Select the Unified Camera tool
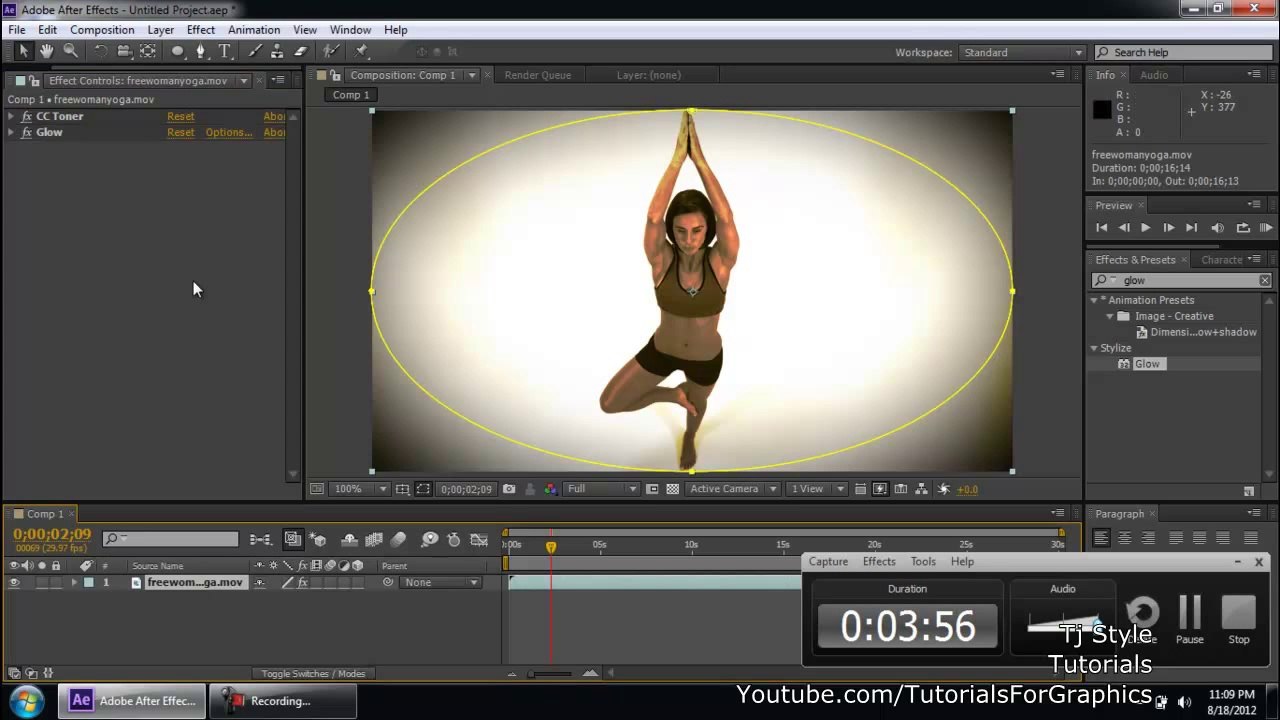The height and width of the screenshot is (720, 1280). tap(124, 51)
